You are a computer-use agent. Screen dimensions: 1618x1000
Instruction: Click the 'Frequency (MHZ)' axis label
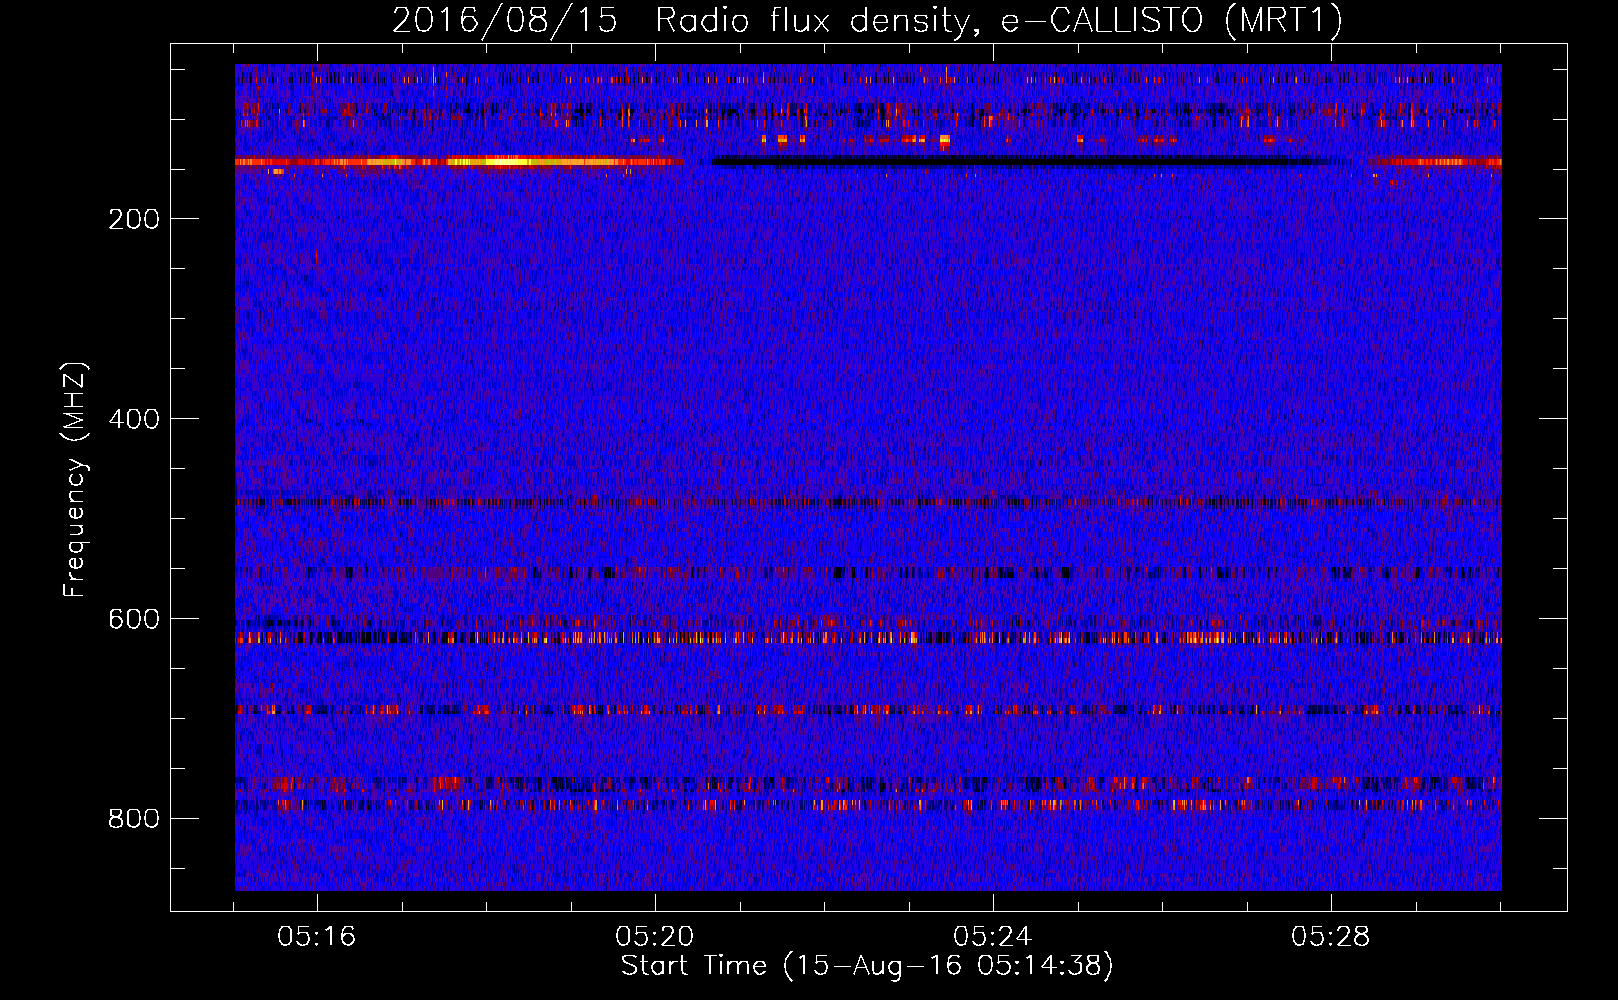coord(74,479)
